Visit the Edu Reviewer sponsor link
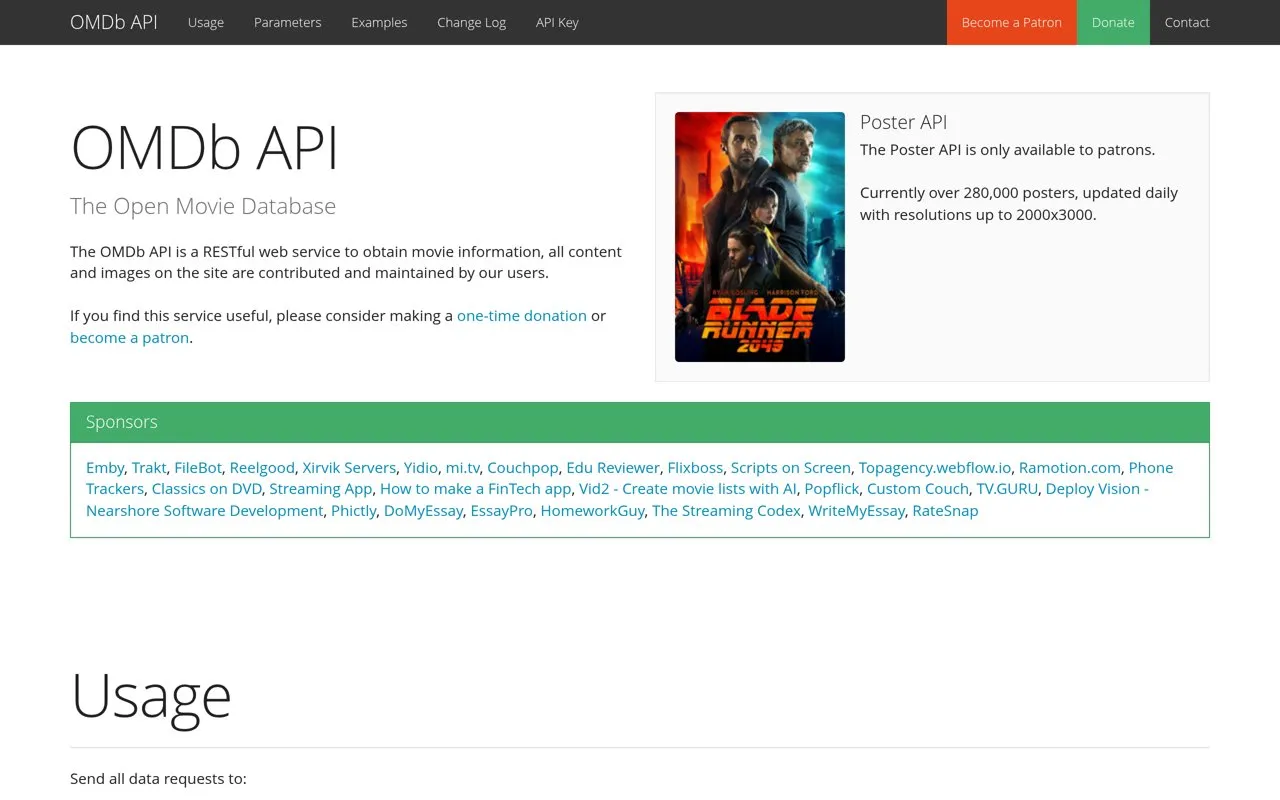 [x=613, y=468]
